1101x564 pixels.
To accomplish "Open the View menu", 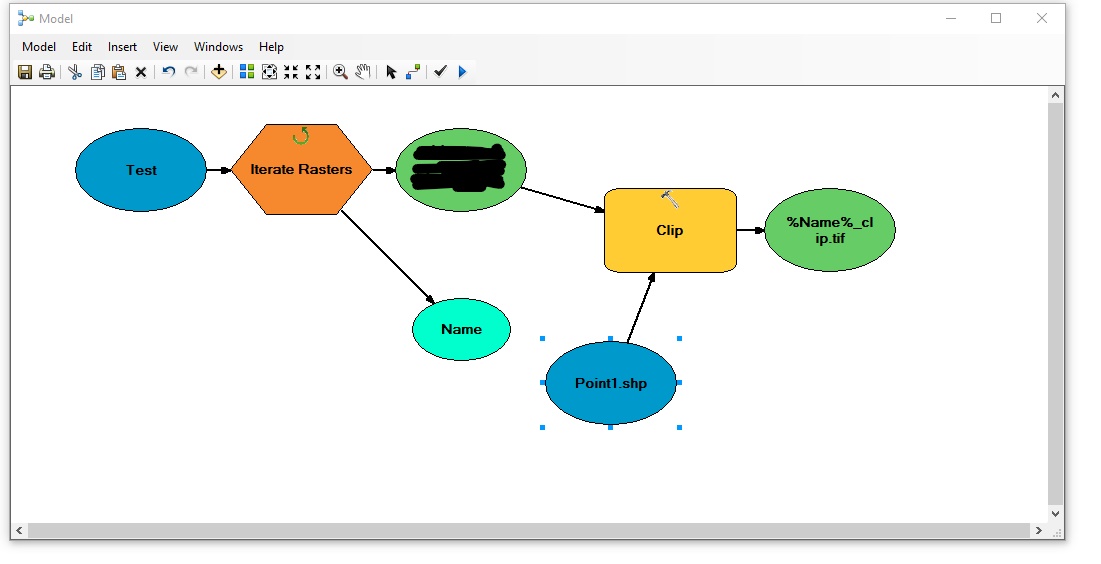I will point(165,47).
